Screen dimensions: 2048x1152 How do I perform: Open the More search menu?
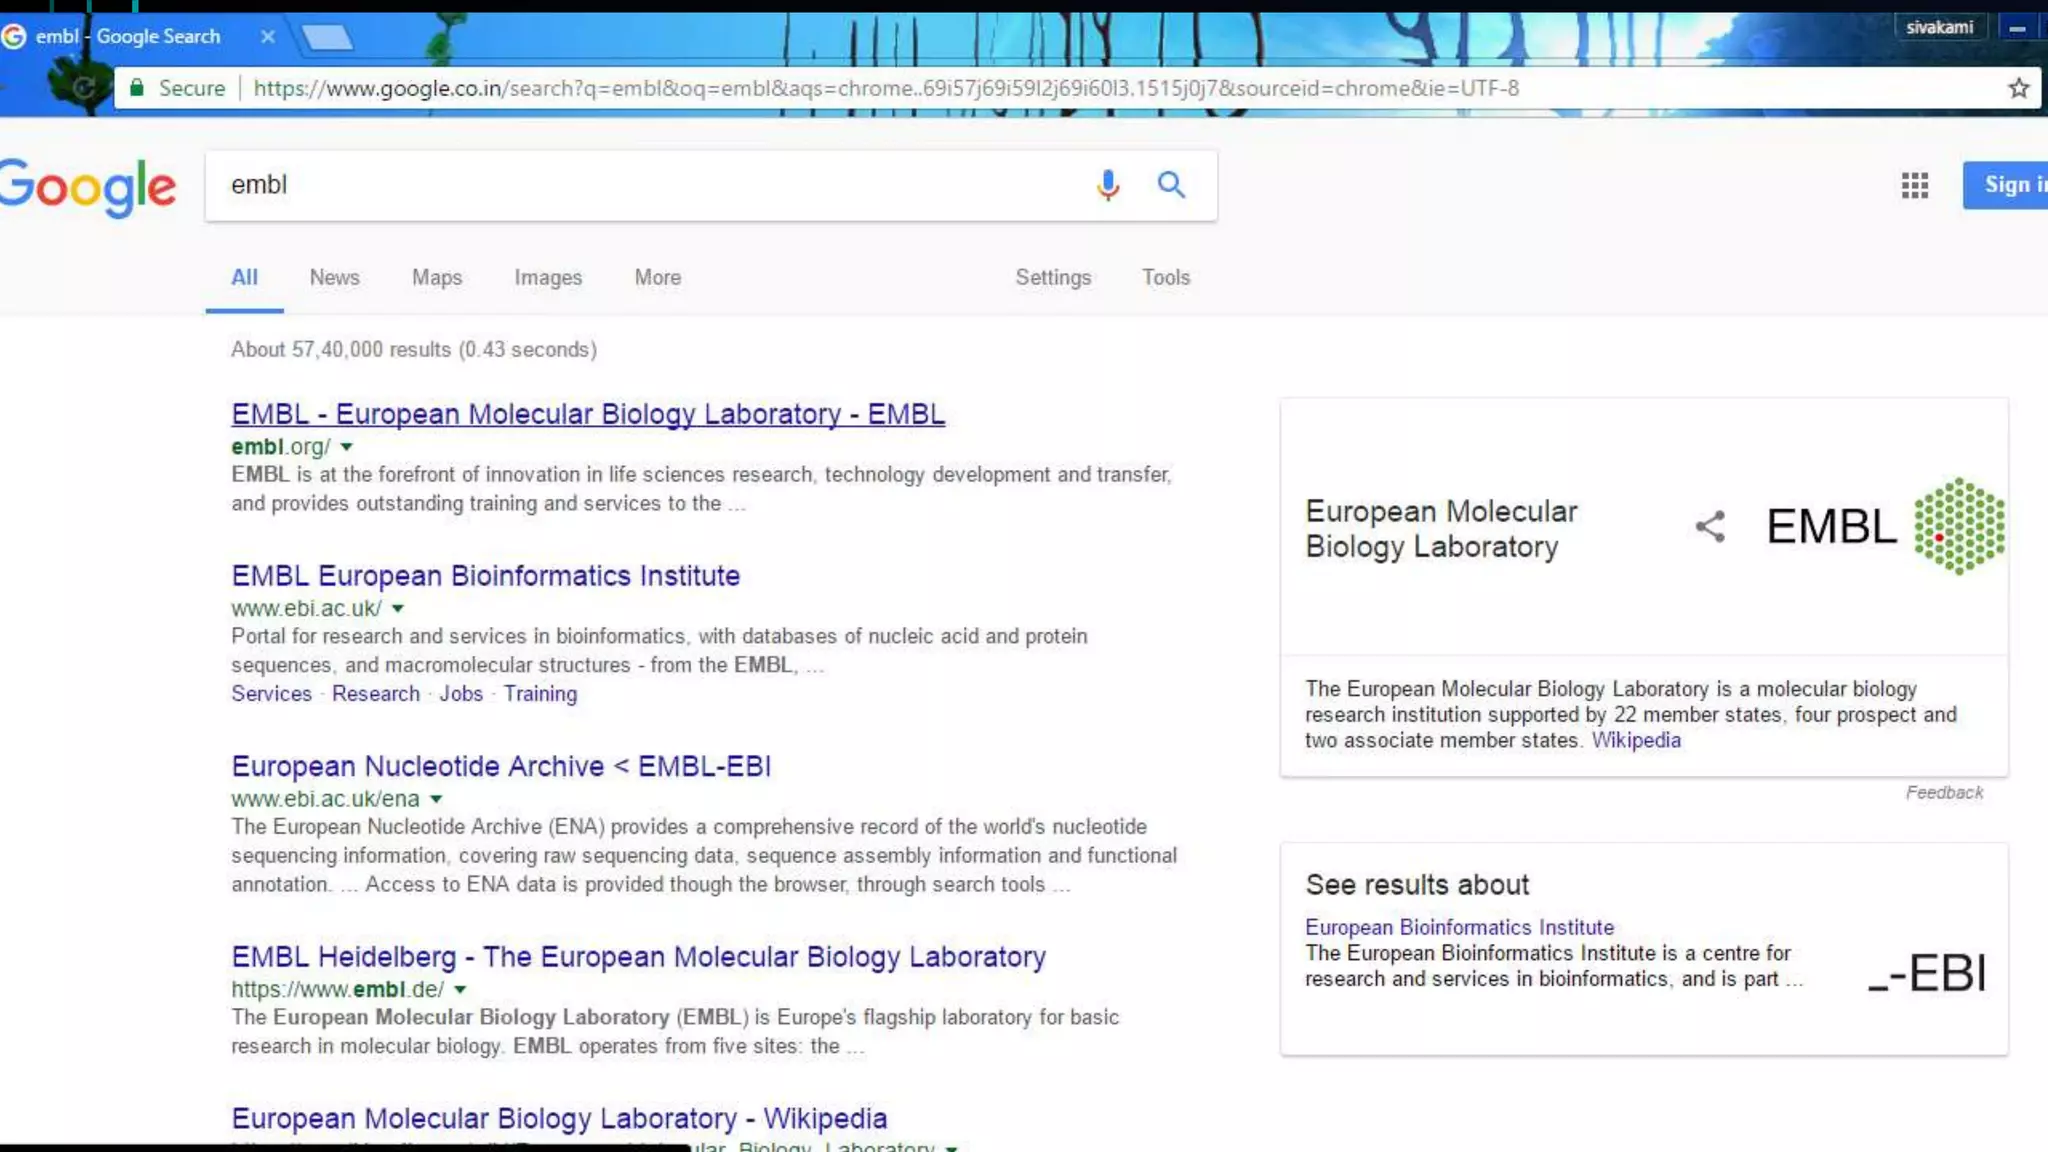pos(657,277)
